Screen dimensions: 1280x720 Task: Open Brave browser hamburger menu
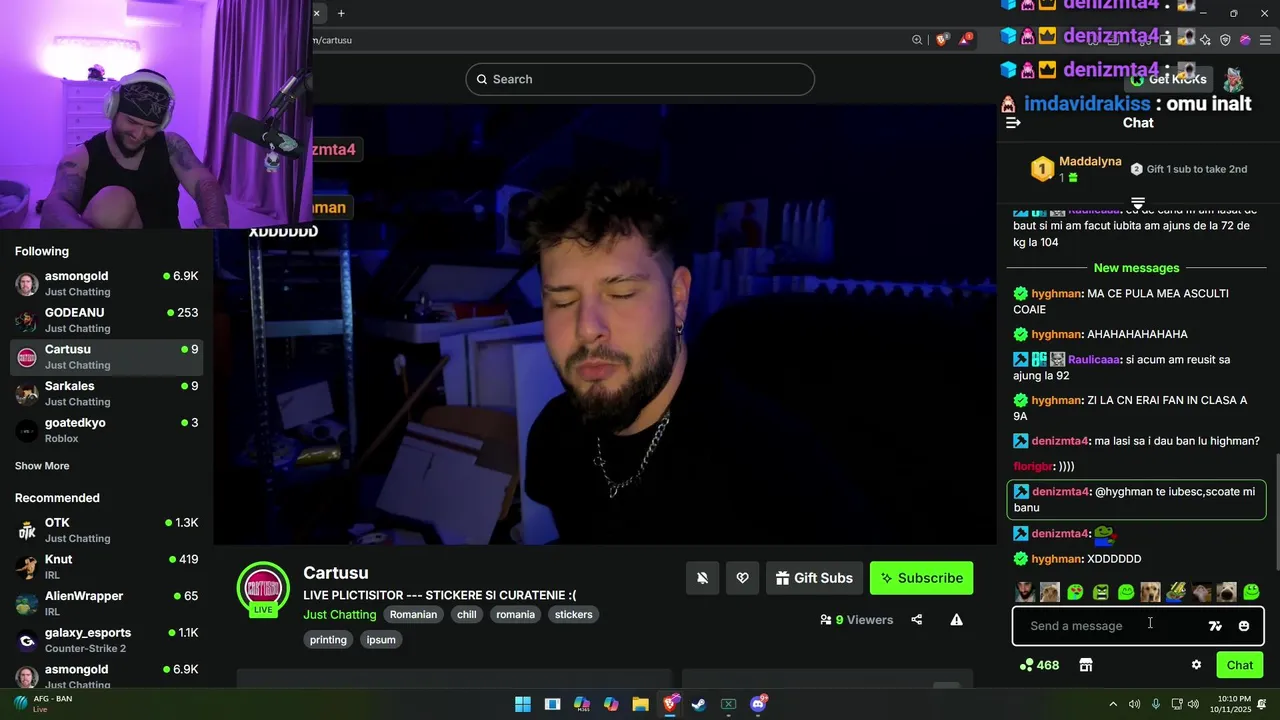(x=1265, y=40)
